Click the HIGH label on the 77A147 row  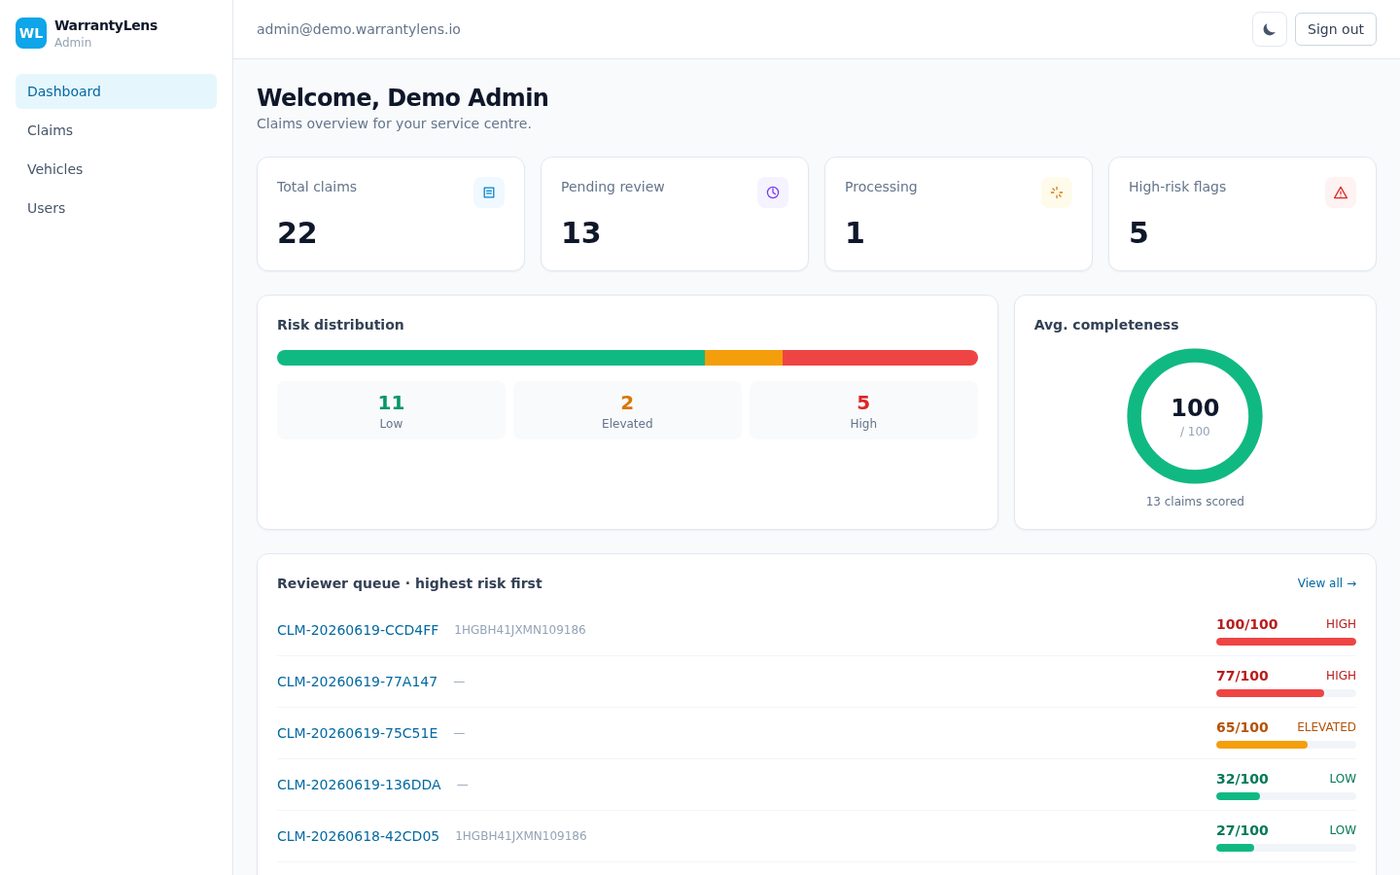tap(1341, 676)
